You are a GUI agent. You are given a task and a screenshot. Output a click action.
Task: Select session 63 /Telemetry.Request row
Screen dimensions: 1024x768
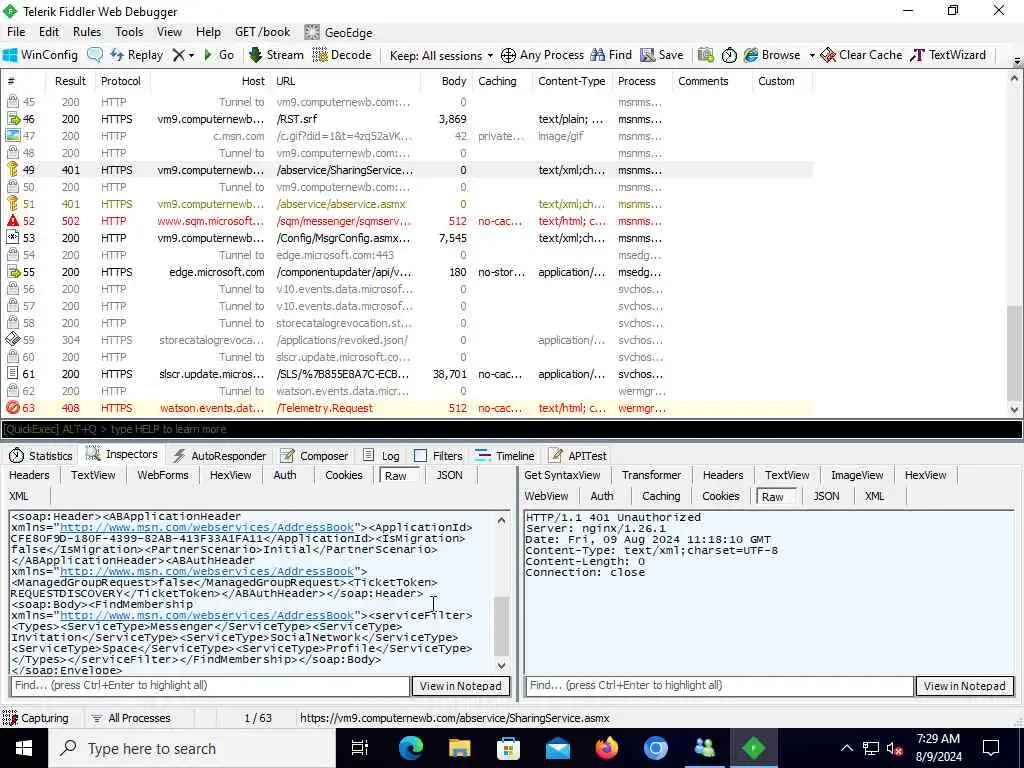click(x=408, y=408)
